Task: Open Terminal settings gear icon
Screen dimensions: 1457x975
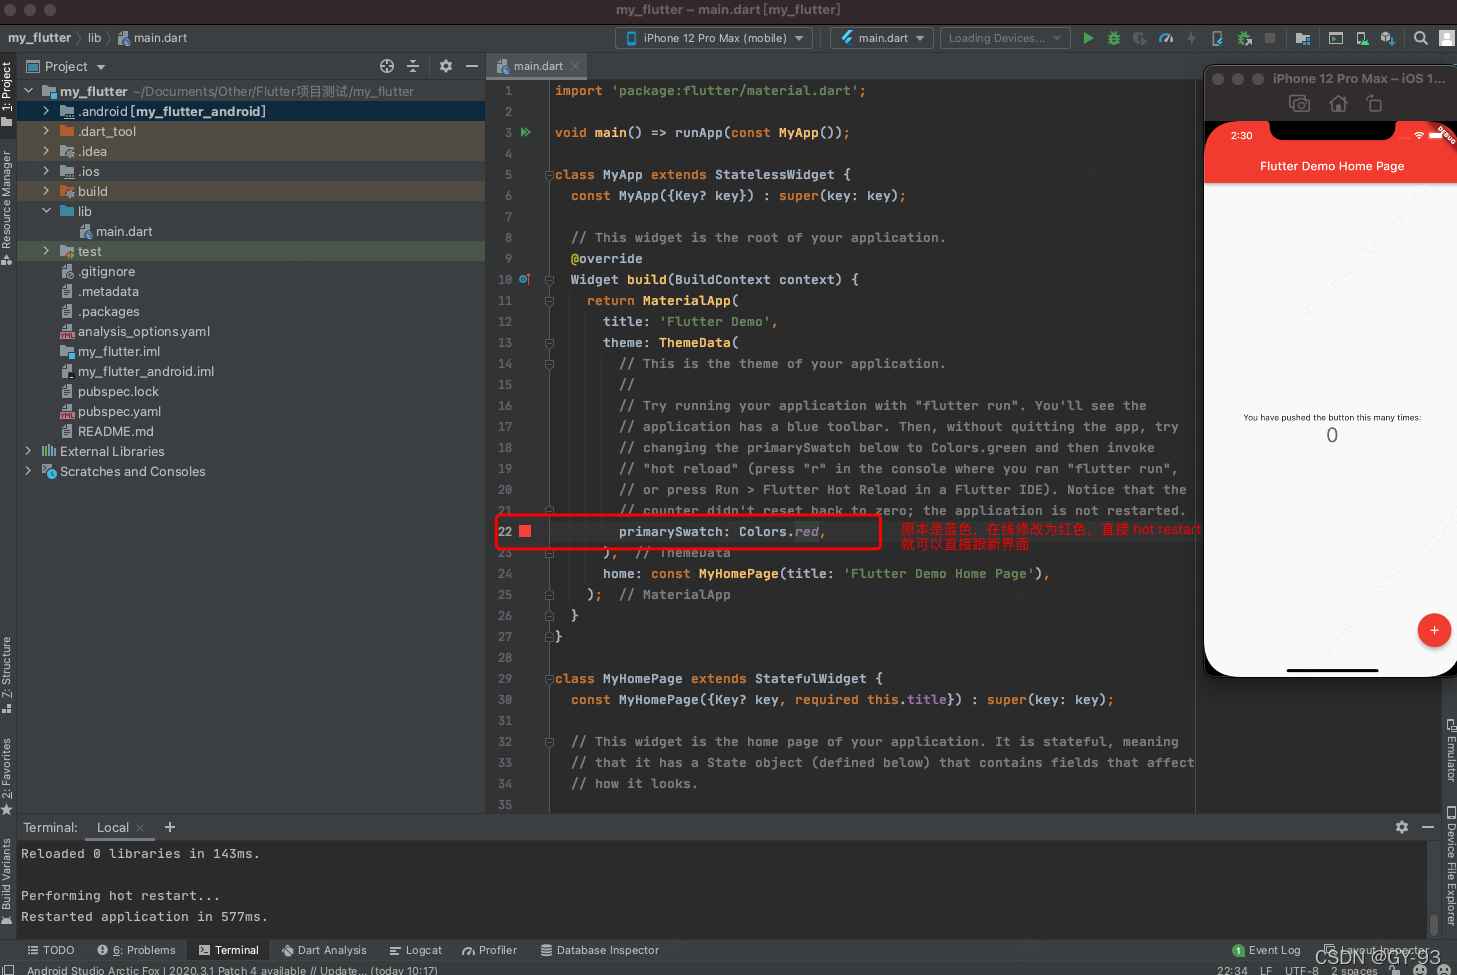Action: pyautogui.click(x=1402, y=827)
